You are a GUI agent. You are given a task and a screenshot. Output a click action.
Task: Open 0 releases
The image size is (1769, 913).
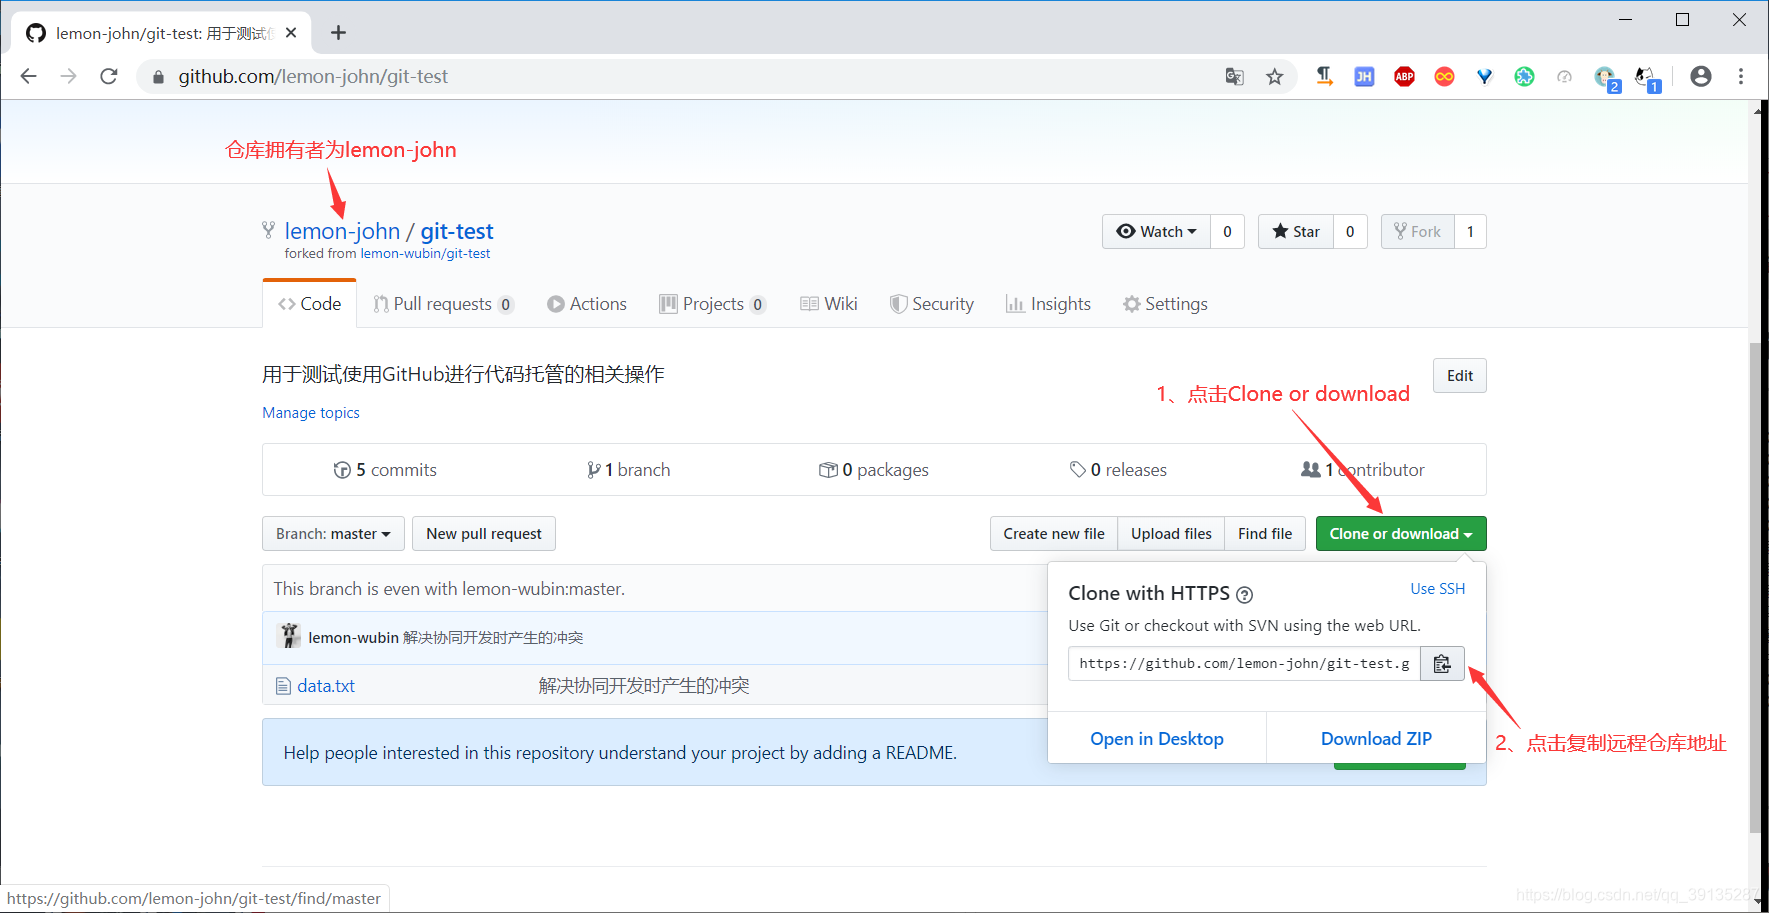1118,470
